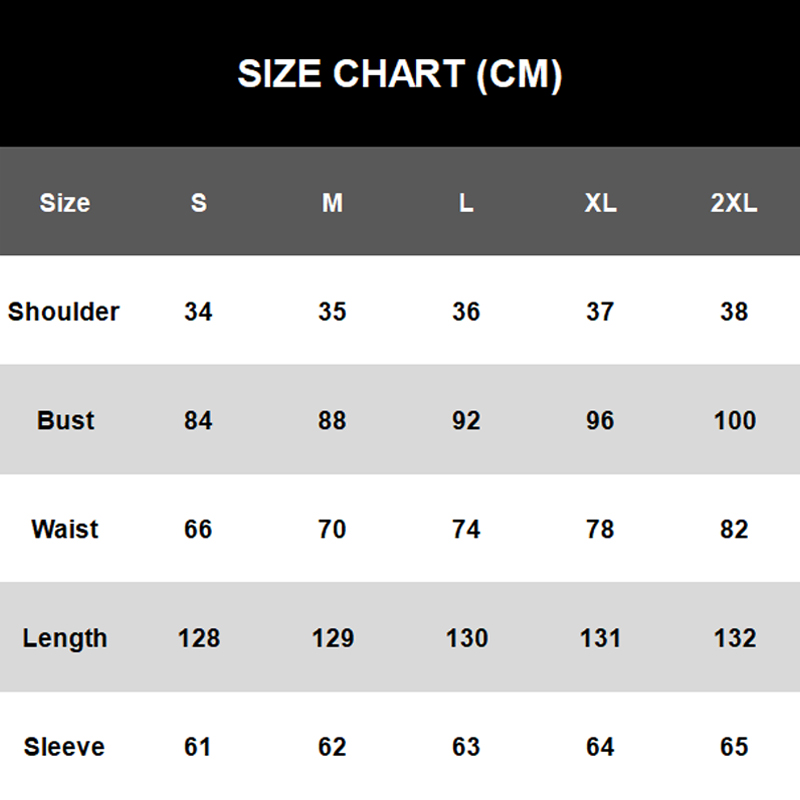Select the M size column header
The image size is (800, 800).
[332, 203]
